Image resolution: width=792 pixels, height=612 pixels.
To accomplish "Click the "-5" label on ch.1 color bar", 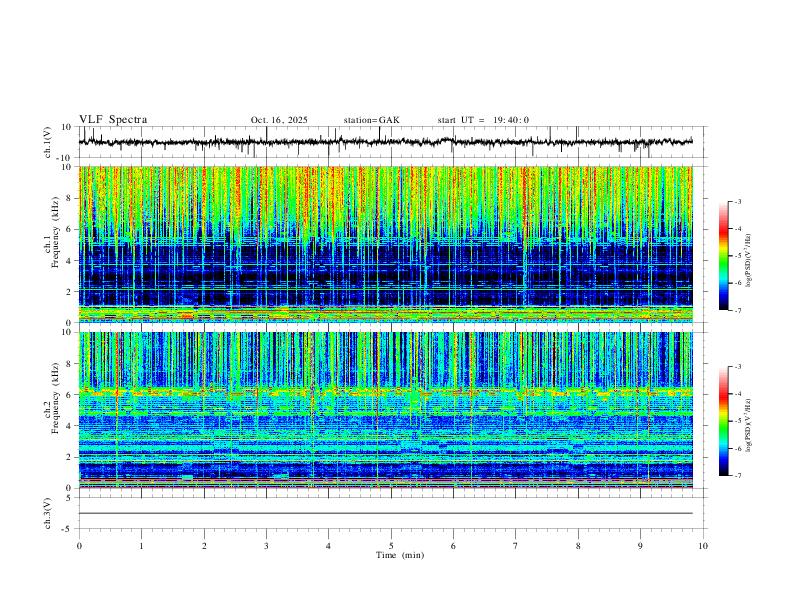I will tap(737, 256).
